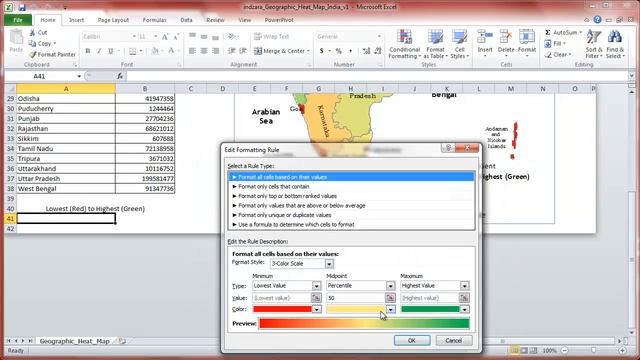Viewport: 640px width, 360px height.
Task: Select 'Format only top or bottom ranked values'
Action: point(351,196)
